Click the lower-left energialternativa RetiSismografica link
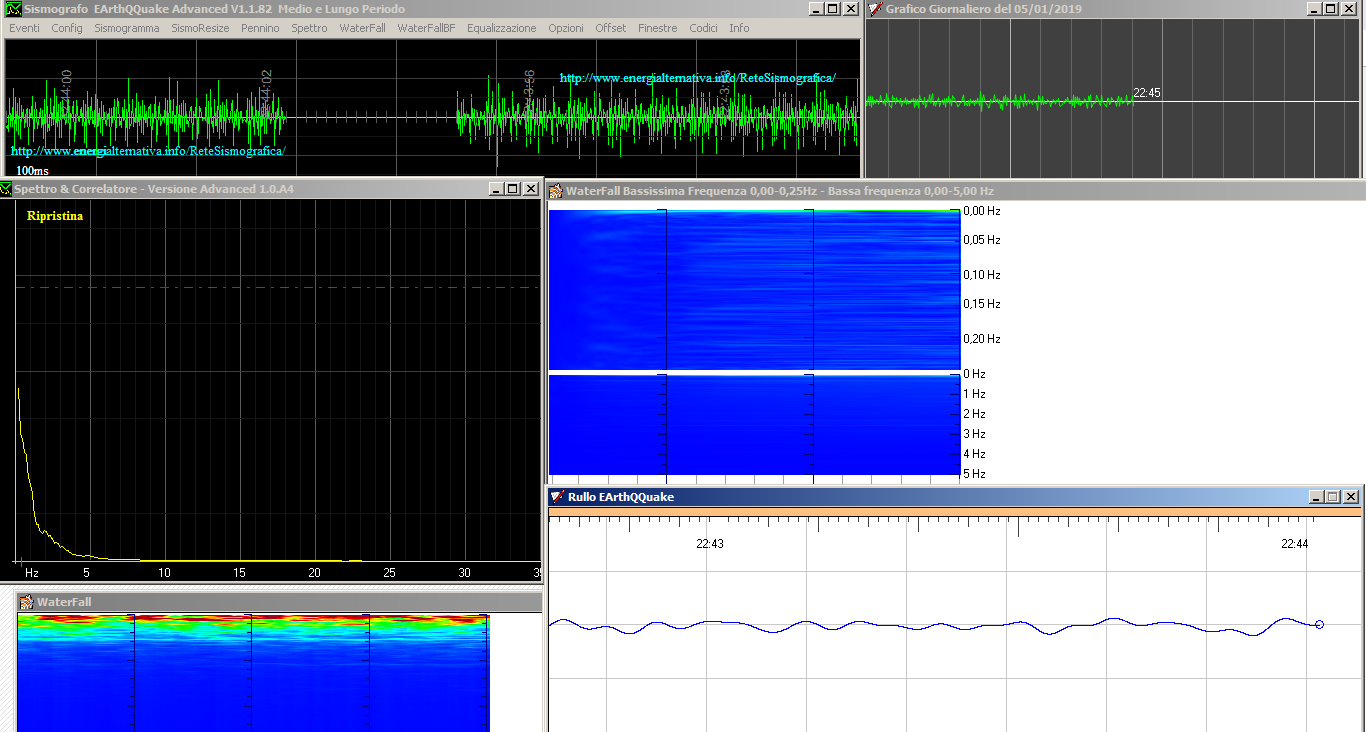Image resolution: width=1366 pixels, height=732 pixels. click(x=148, y=151)
